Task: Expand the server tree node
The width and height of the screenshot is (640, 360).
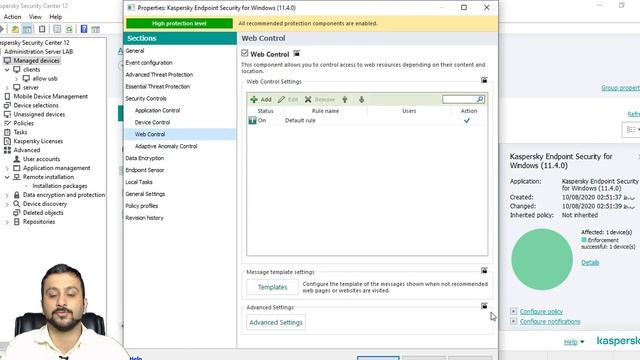Action: (7, 87)
